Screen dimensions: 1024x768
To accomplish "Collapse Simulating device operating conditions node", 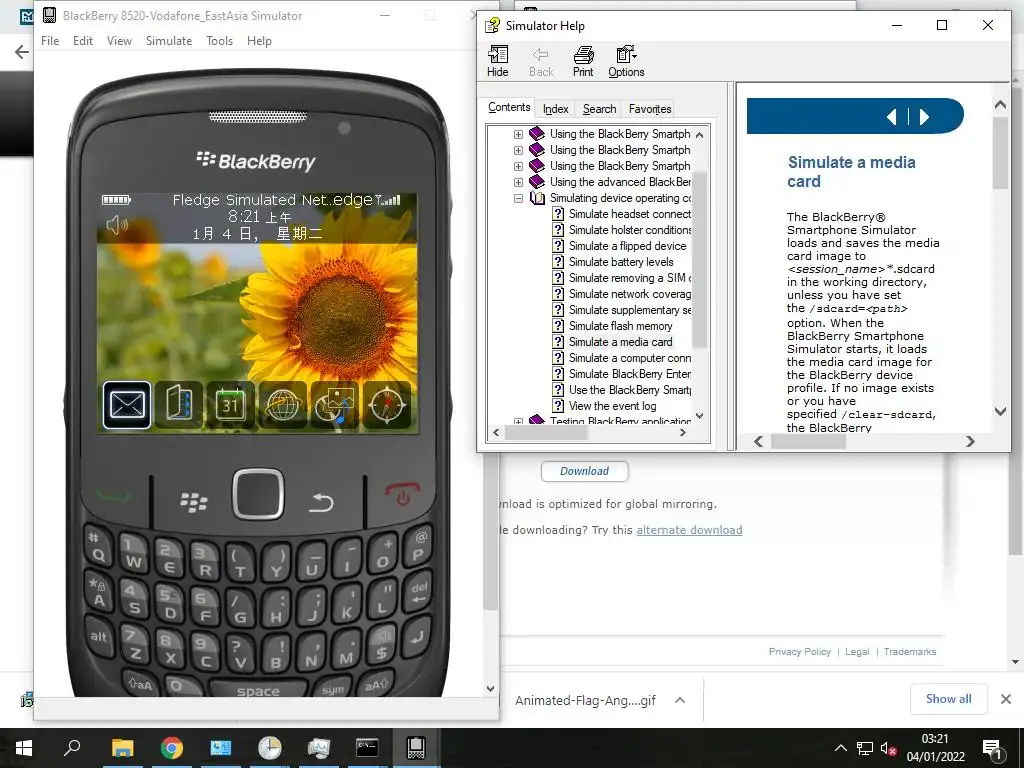I will pos(519,198).
